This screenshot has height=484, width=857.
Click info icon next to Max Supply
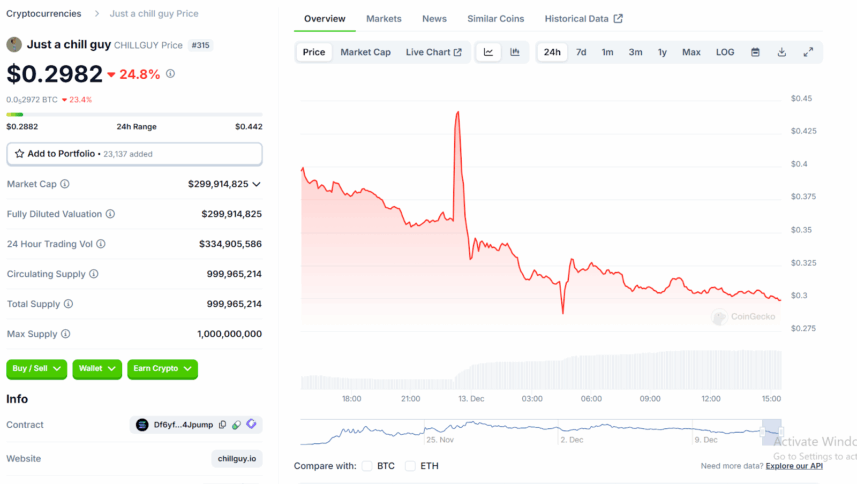(66, 334)
